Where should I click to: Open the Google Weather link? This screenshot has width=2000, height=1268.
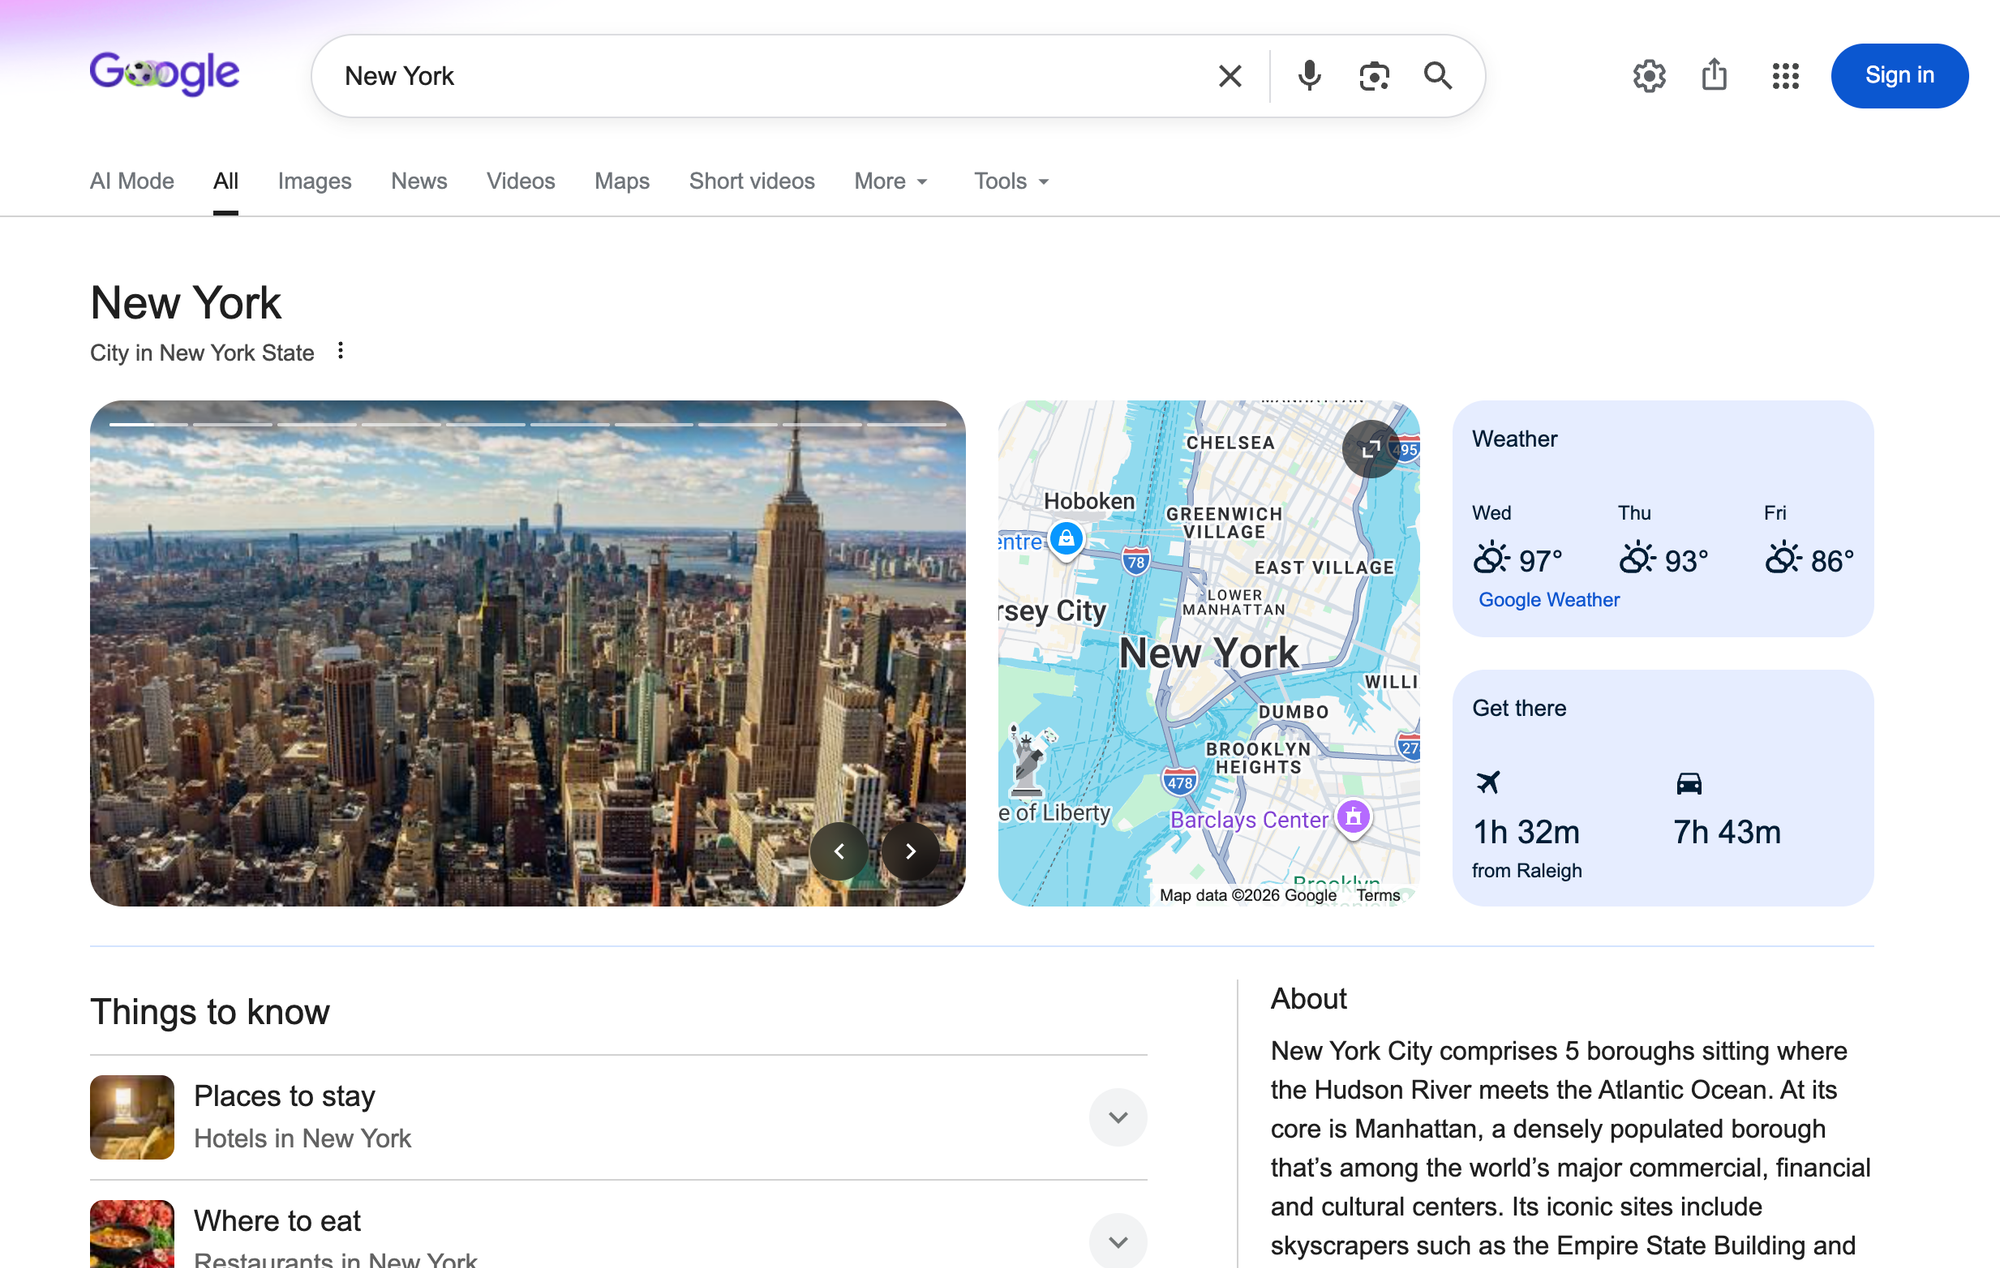(1549, 599)
